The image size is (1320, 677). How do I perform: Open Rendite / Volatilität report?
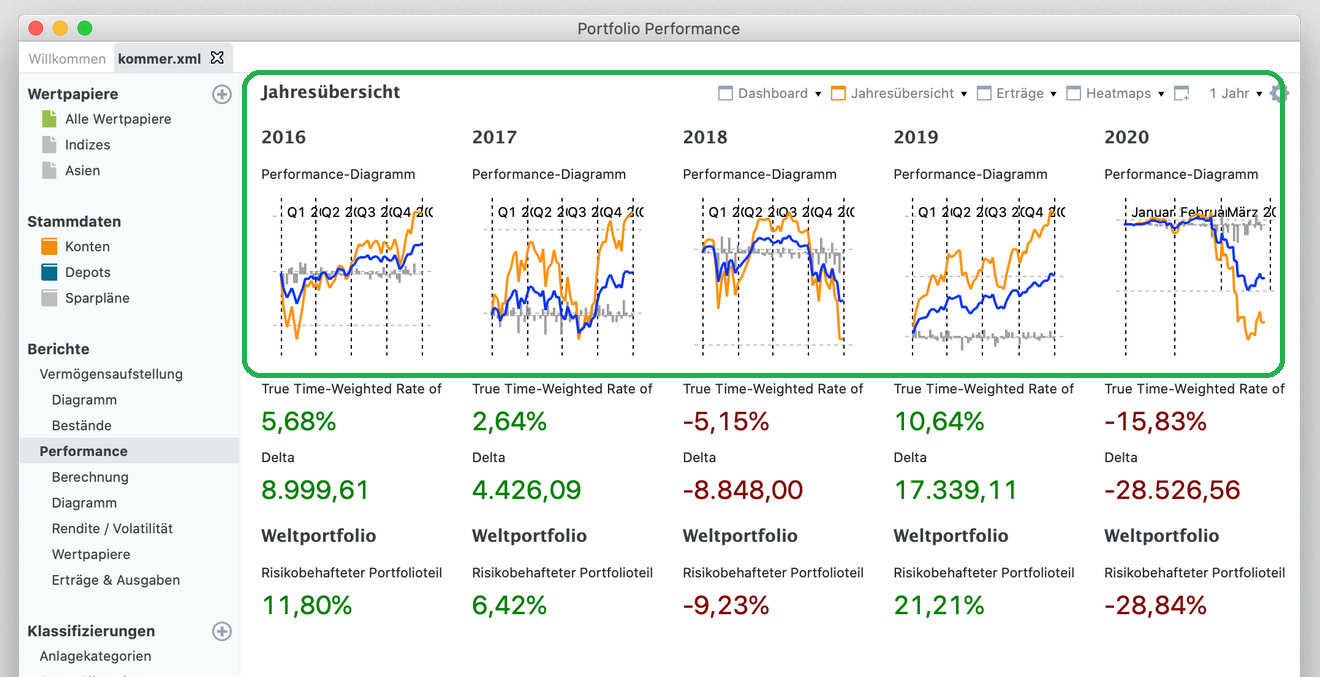112,528
